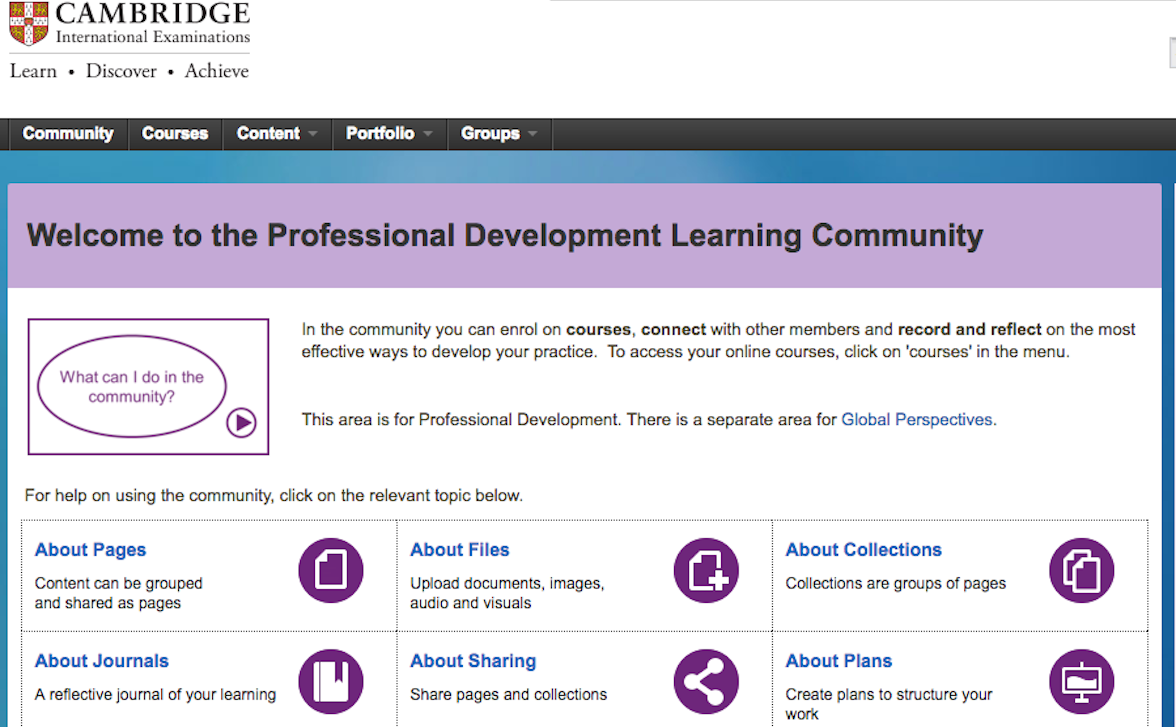Open the About Journals help link
1176x727 pixels.
tap(102, 661)
